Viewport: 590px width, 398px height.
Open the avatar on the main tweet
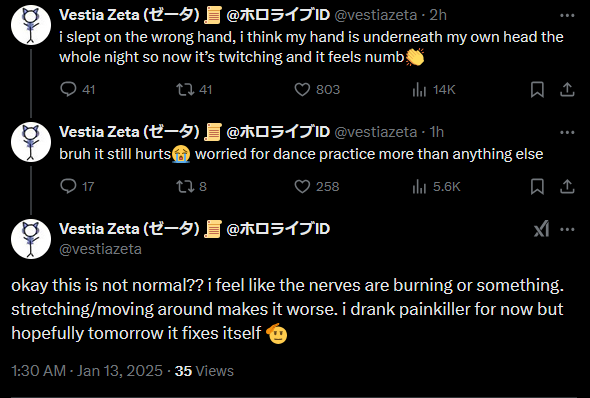click(31, 239)
